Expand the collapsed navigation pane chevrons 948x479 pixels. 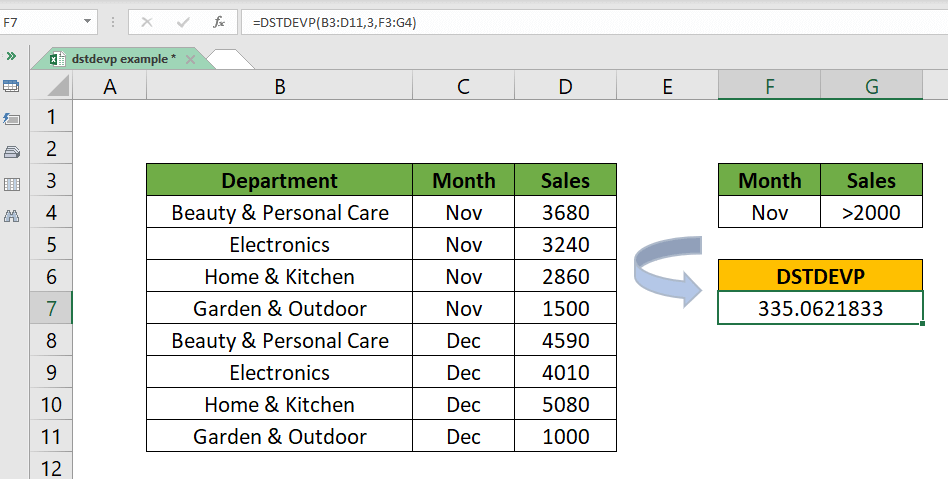11,56
